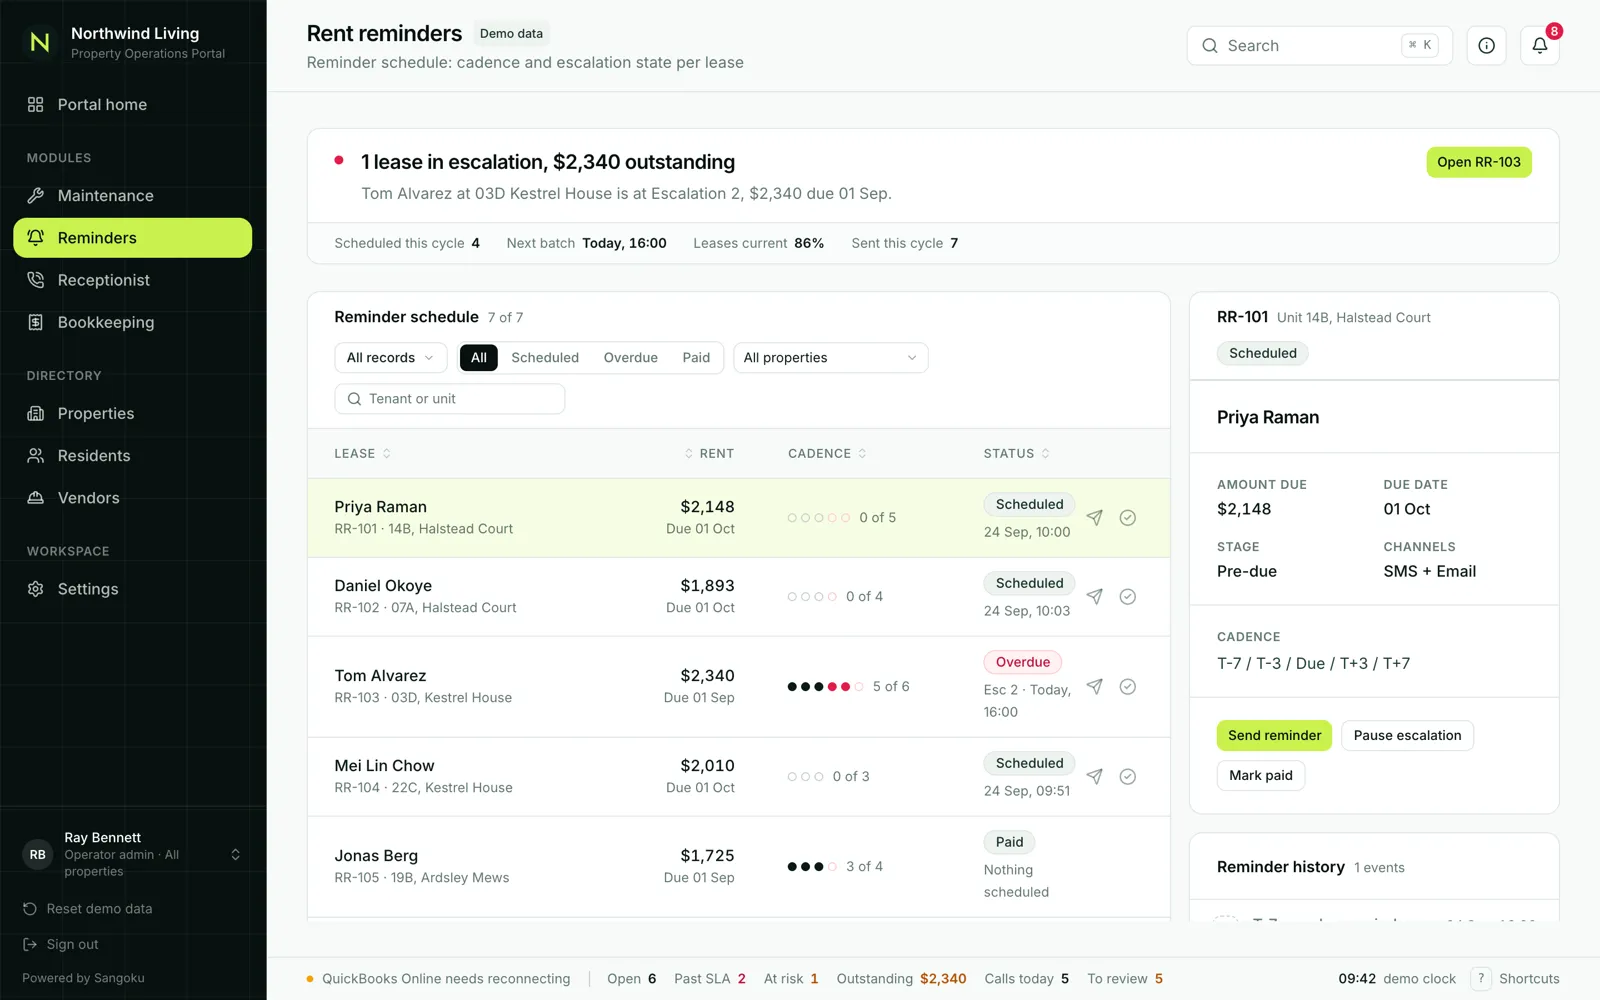The image size is (1600, 1000).
Task: Open the Receptionist module
Action: click(132, 280)
